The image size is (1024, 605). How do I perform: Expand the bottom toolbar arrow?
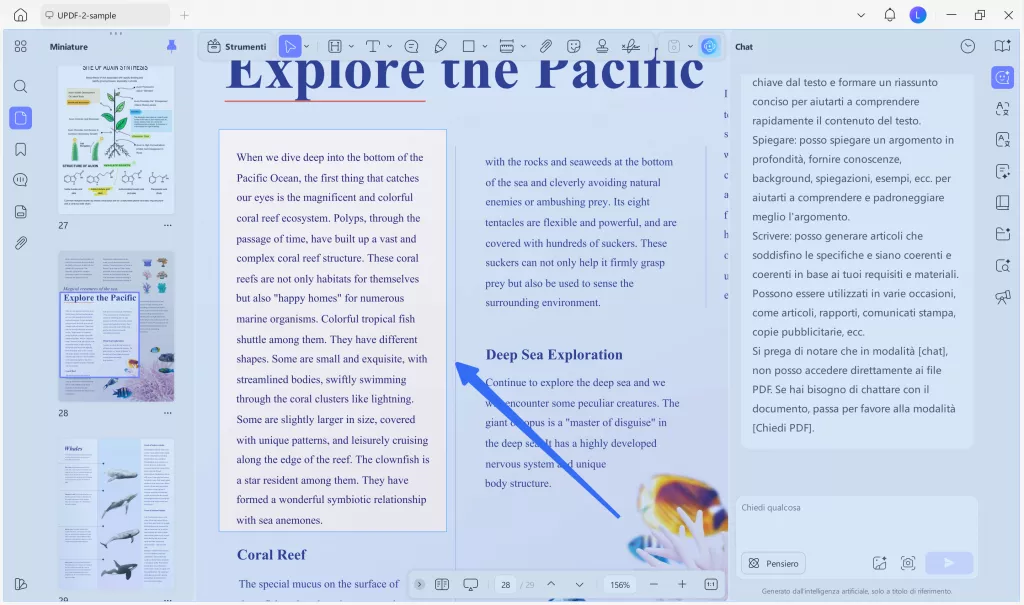(x=419, y=585)
